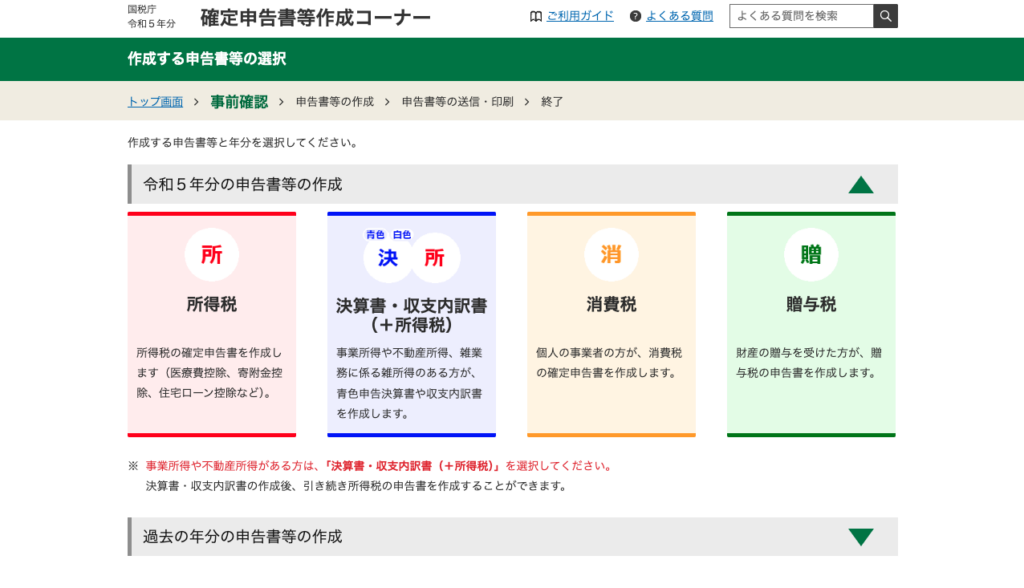Expand the 過去の年分の申告書等の作成 section
Screen dimensions: 1024x588
pyautogui.click(x=860, y=536)
